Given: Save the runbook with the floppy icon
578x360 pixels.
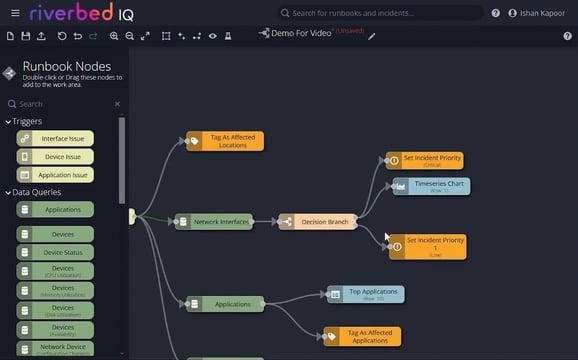Looking at the screenshot, I should coord(25,36).
